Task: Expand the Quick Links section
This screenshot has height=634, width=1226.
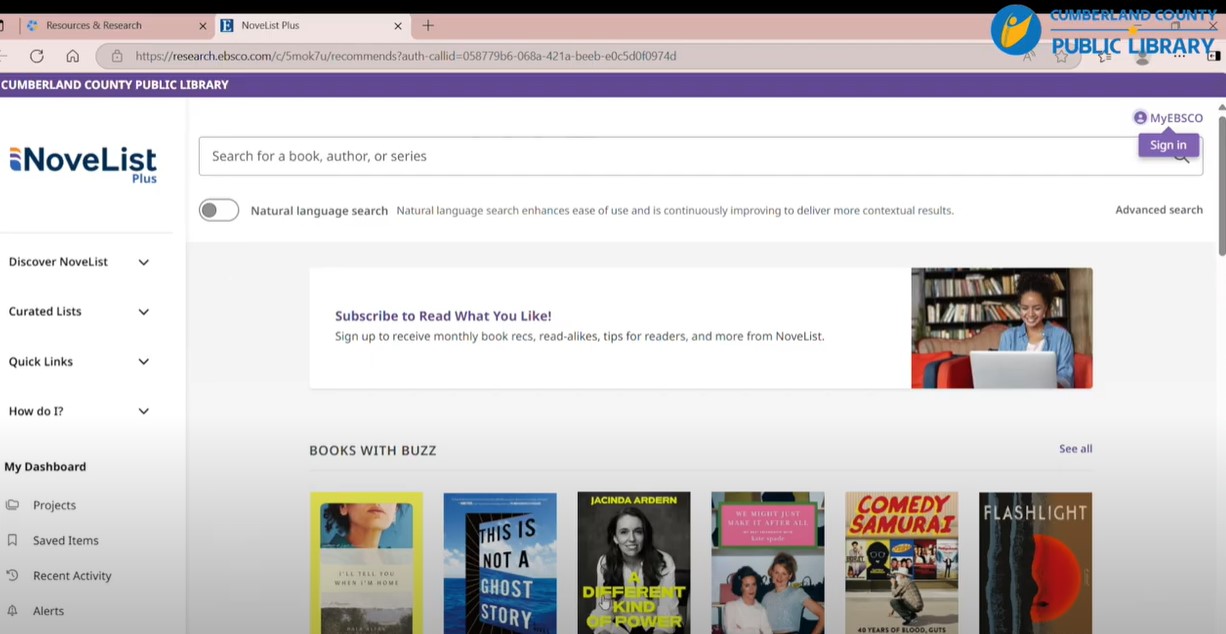Action: [x=143, y=362]
